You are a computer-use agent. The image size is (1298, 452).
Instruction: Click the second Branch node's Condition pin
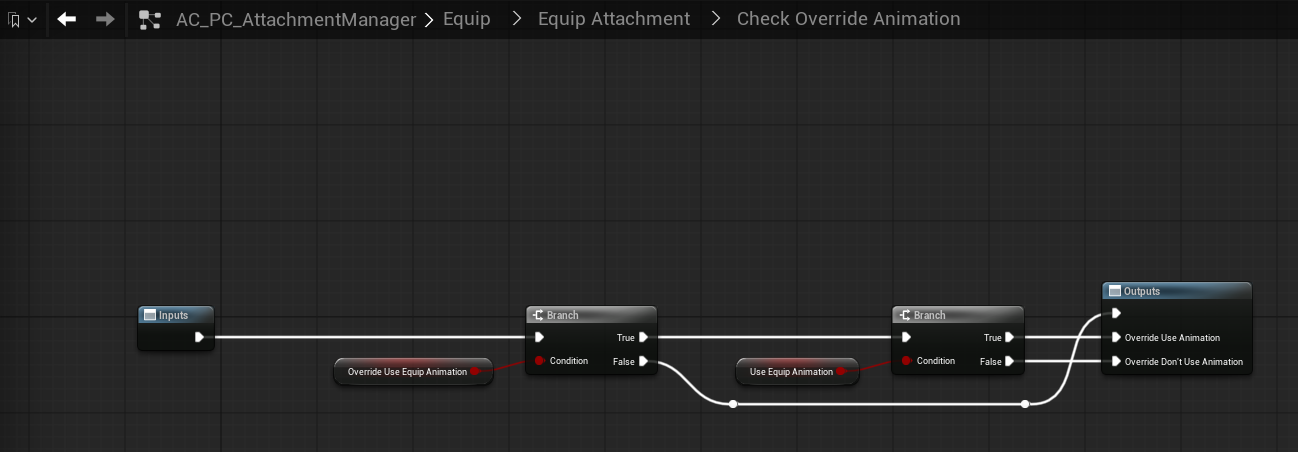tap(906, 361)
